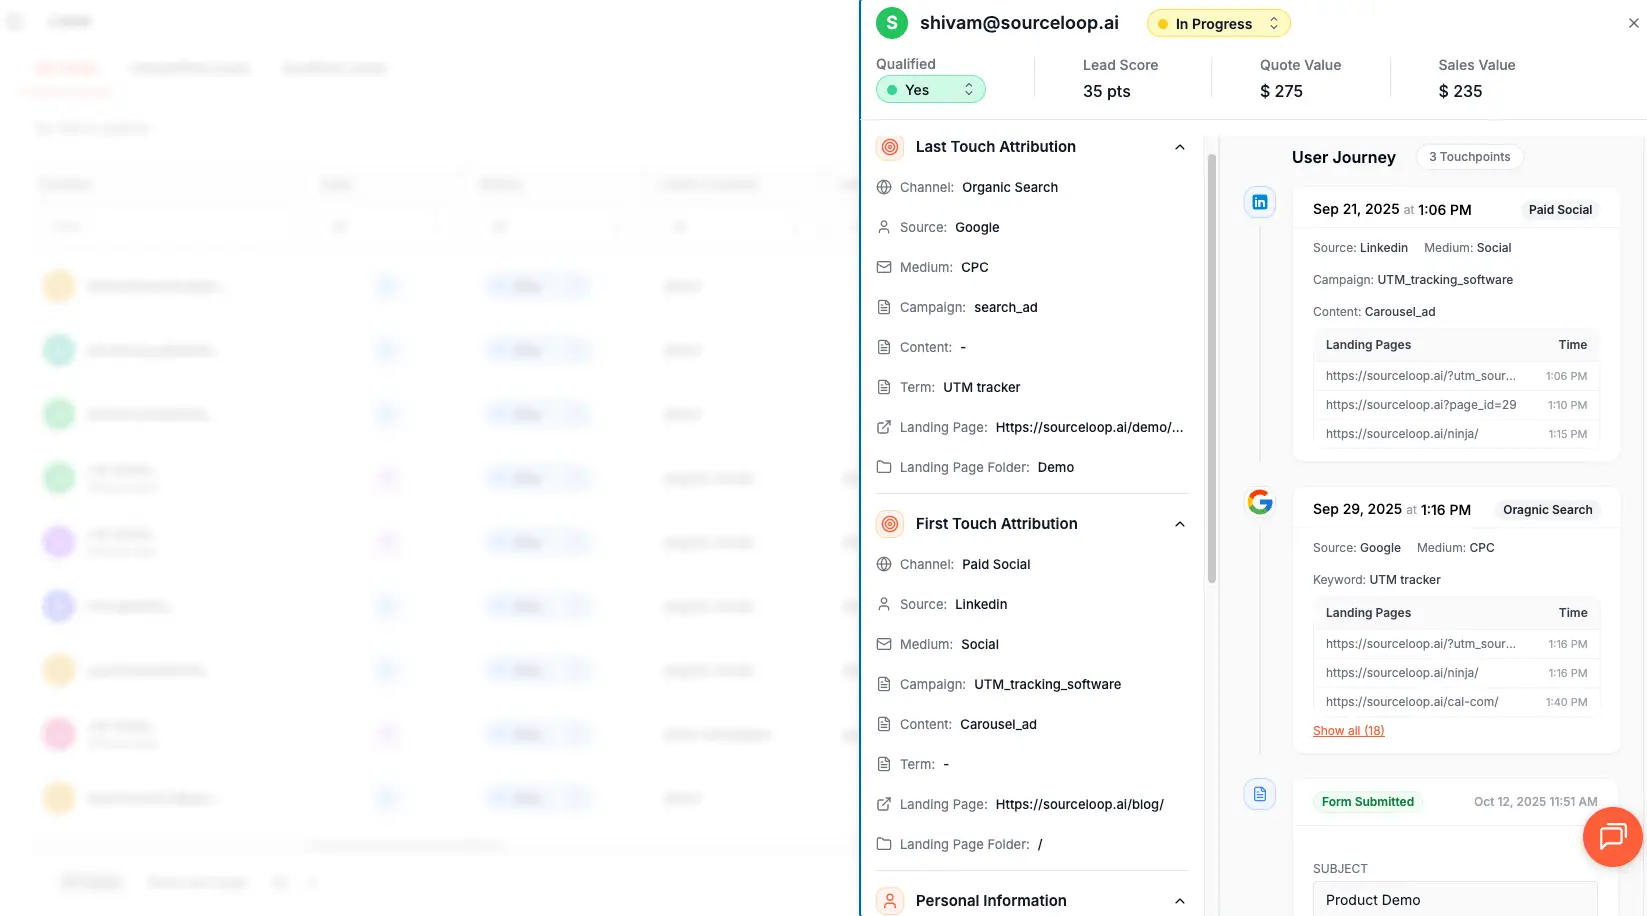Open the https://sourceloop.ai/ninja/ landing page link
The height and width of the screenshot is (916, 1647).
(1403, 433)
